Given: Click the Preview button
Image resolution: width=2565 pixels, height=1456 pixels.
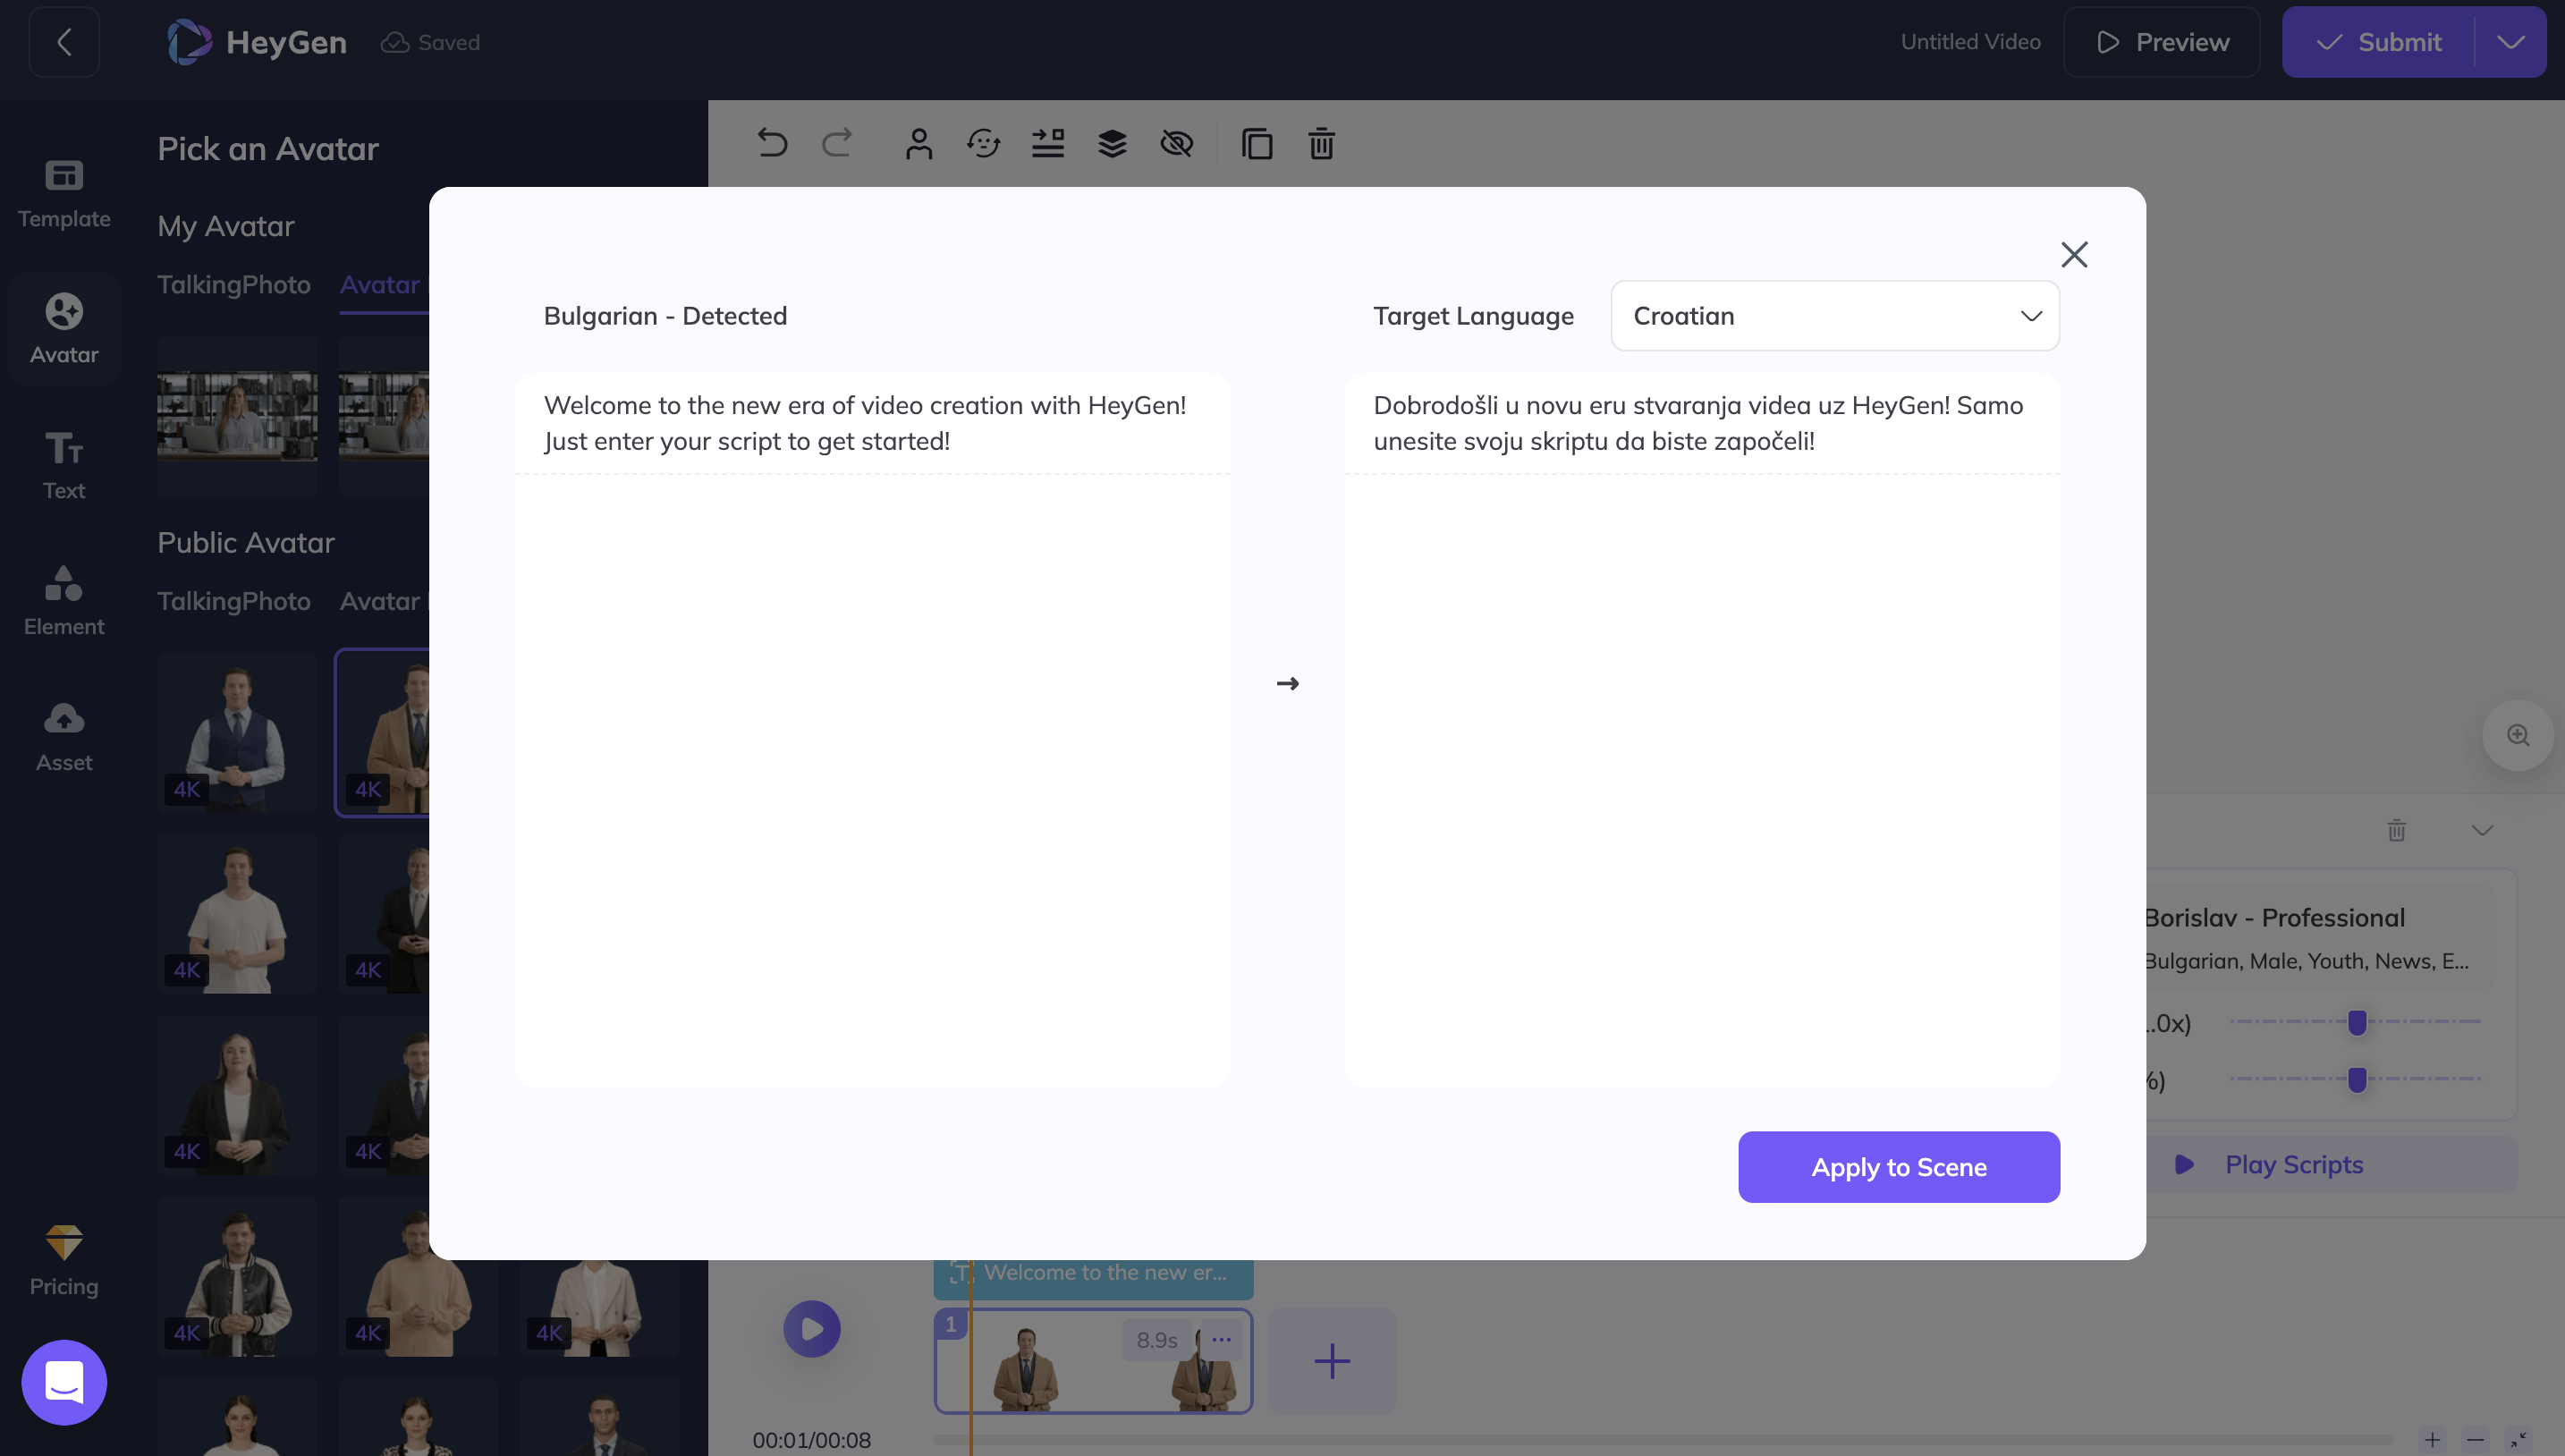Looking at the screenshot, I should 2162,42.
